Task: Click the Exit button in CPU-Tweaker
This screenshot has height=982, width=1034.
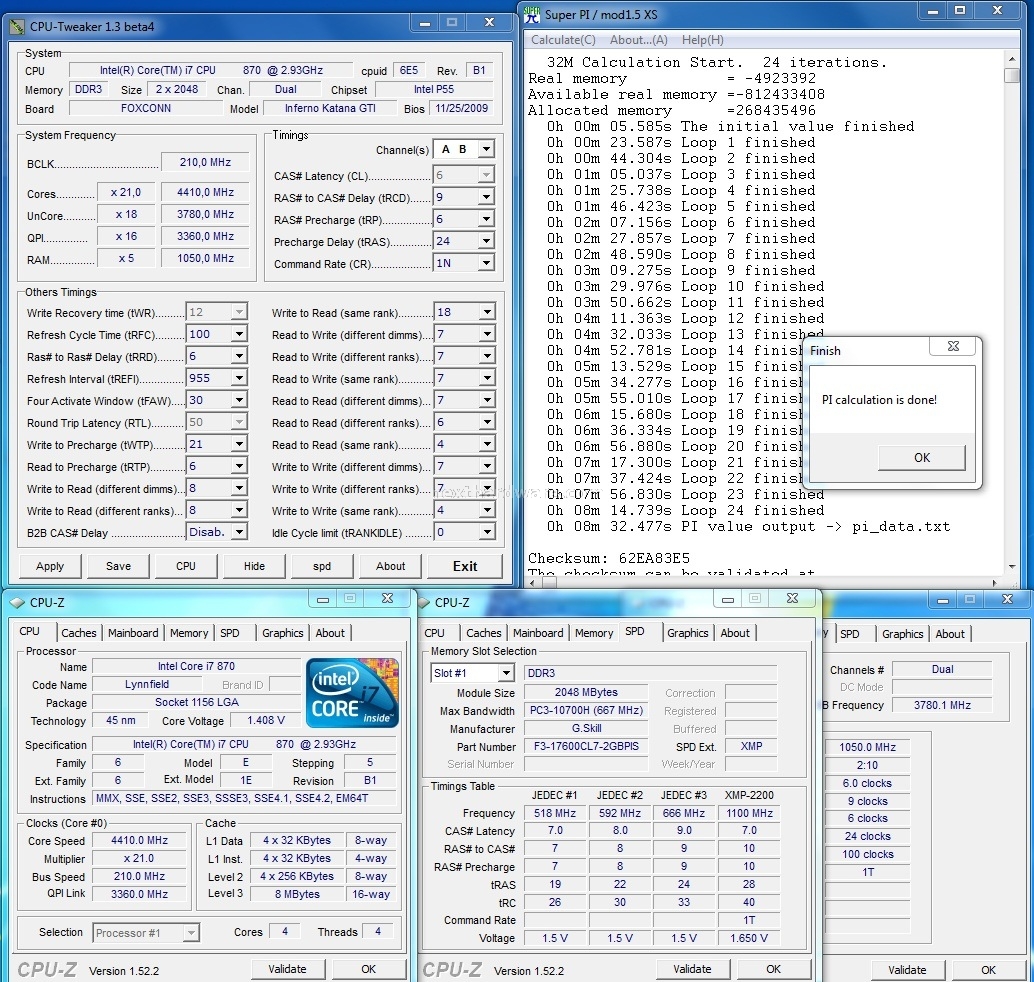Action: pyautogui.click(x=465, y=567)
